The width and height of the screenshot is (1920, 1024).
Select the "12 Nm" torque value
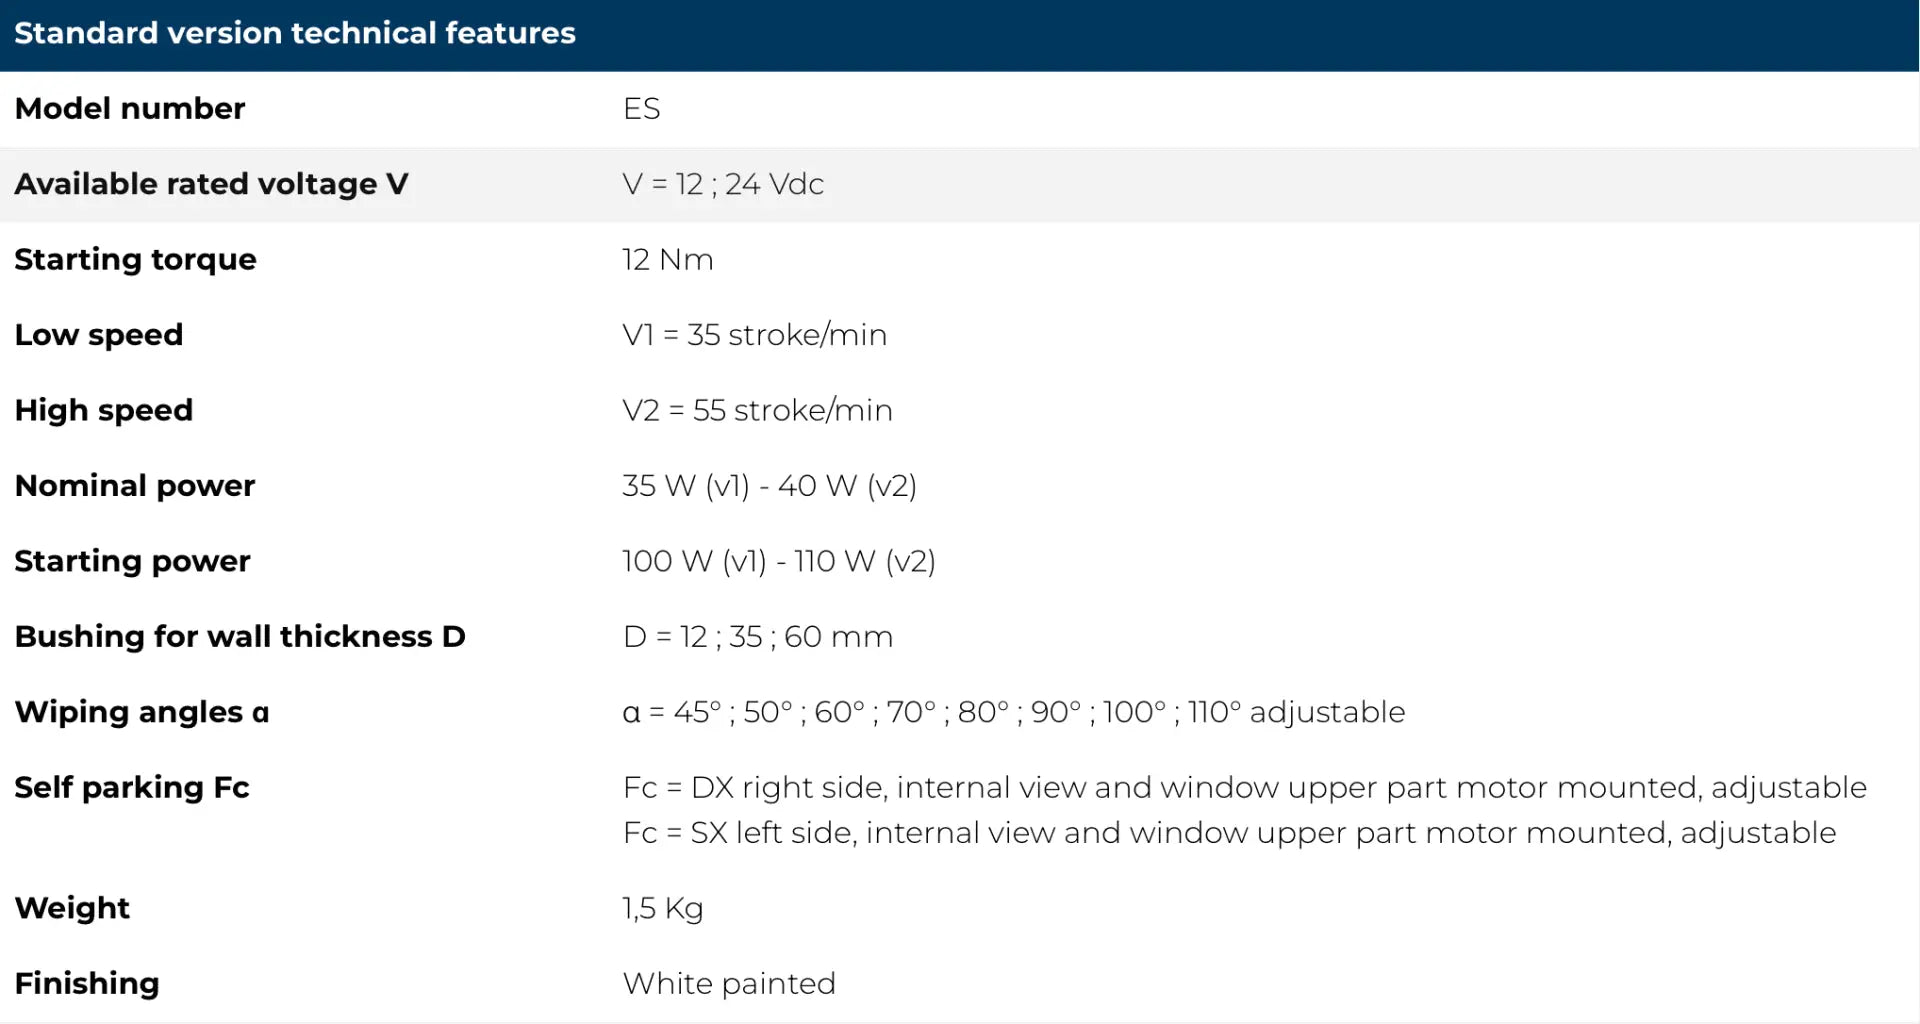click(667, 259)
